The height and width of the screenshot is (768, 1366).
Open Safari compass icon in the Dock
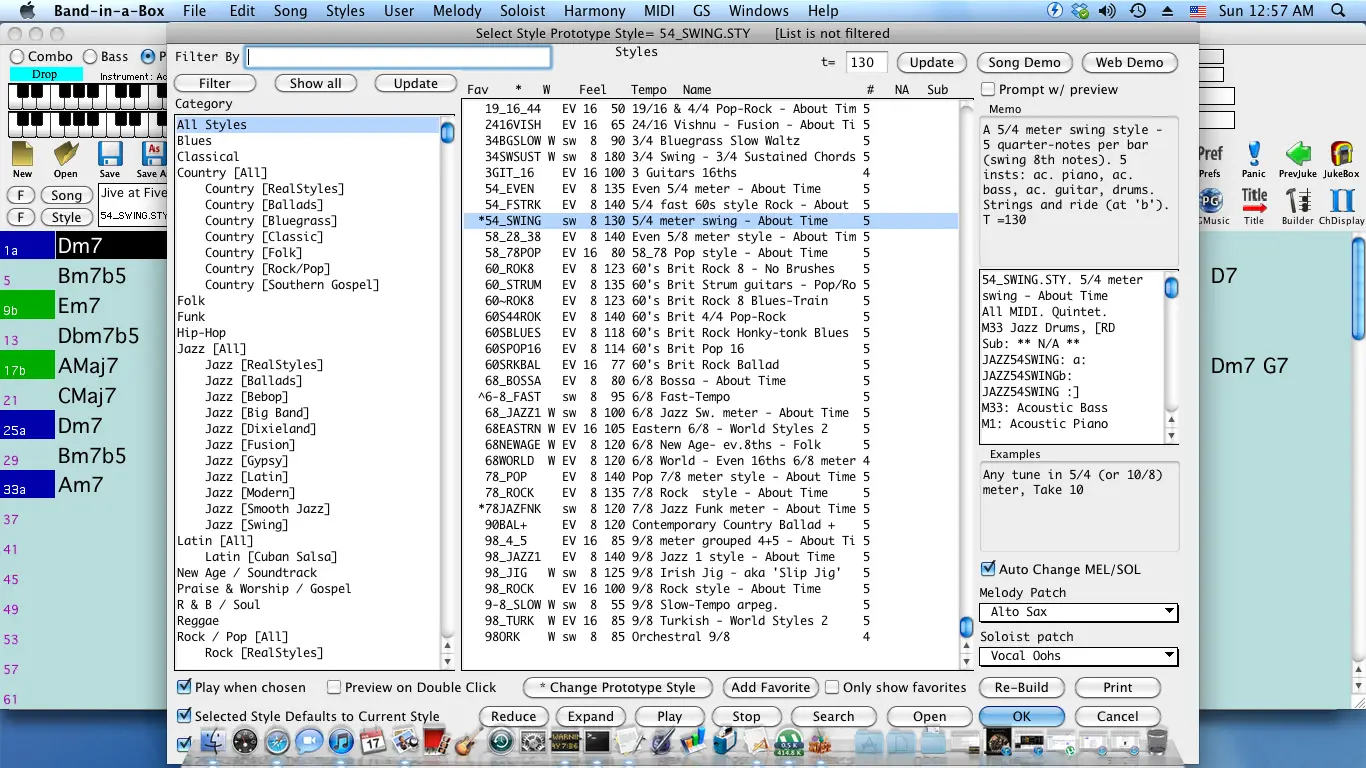click(277, 741)
